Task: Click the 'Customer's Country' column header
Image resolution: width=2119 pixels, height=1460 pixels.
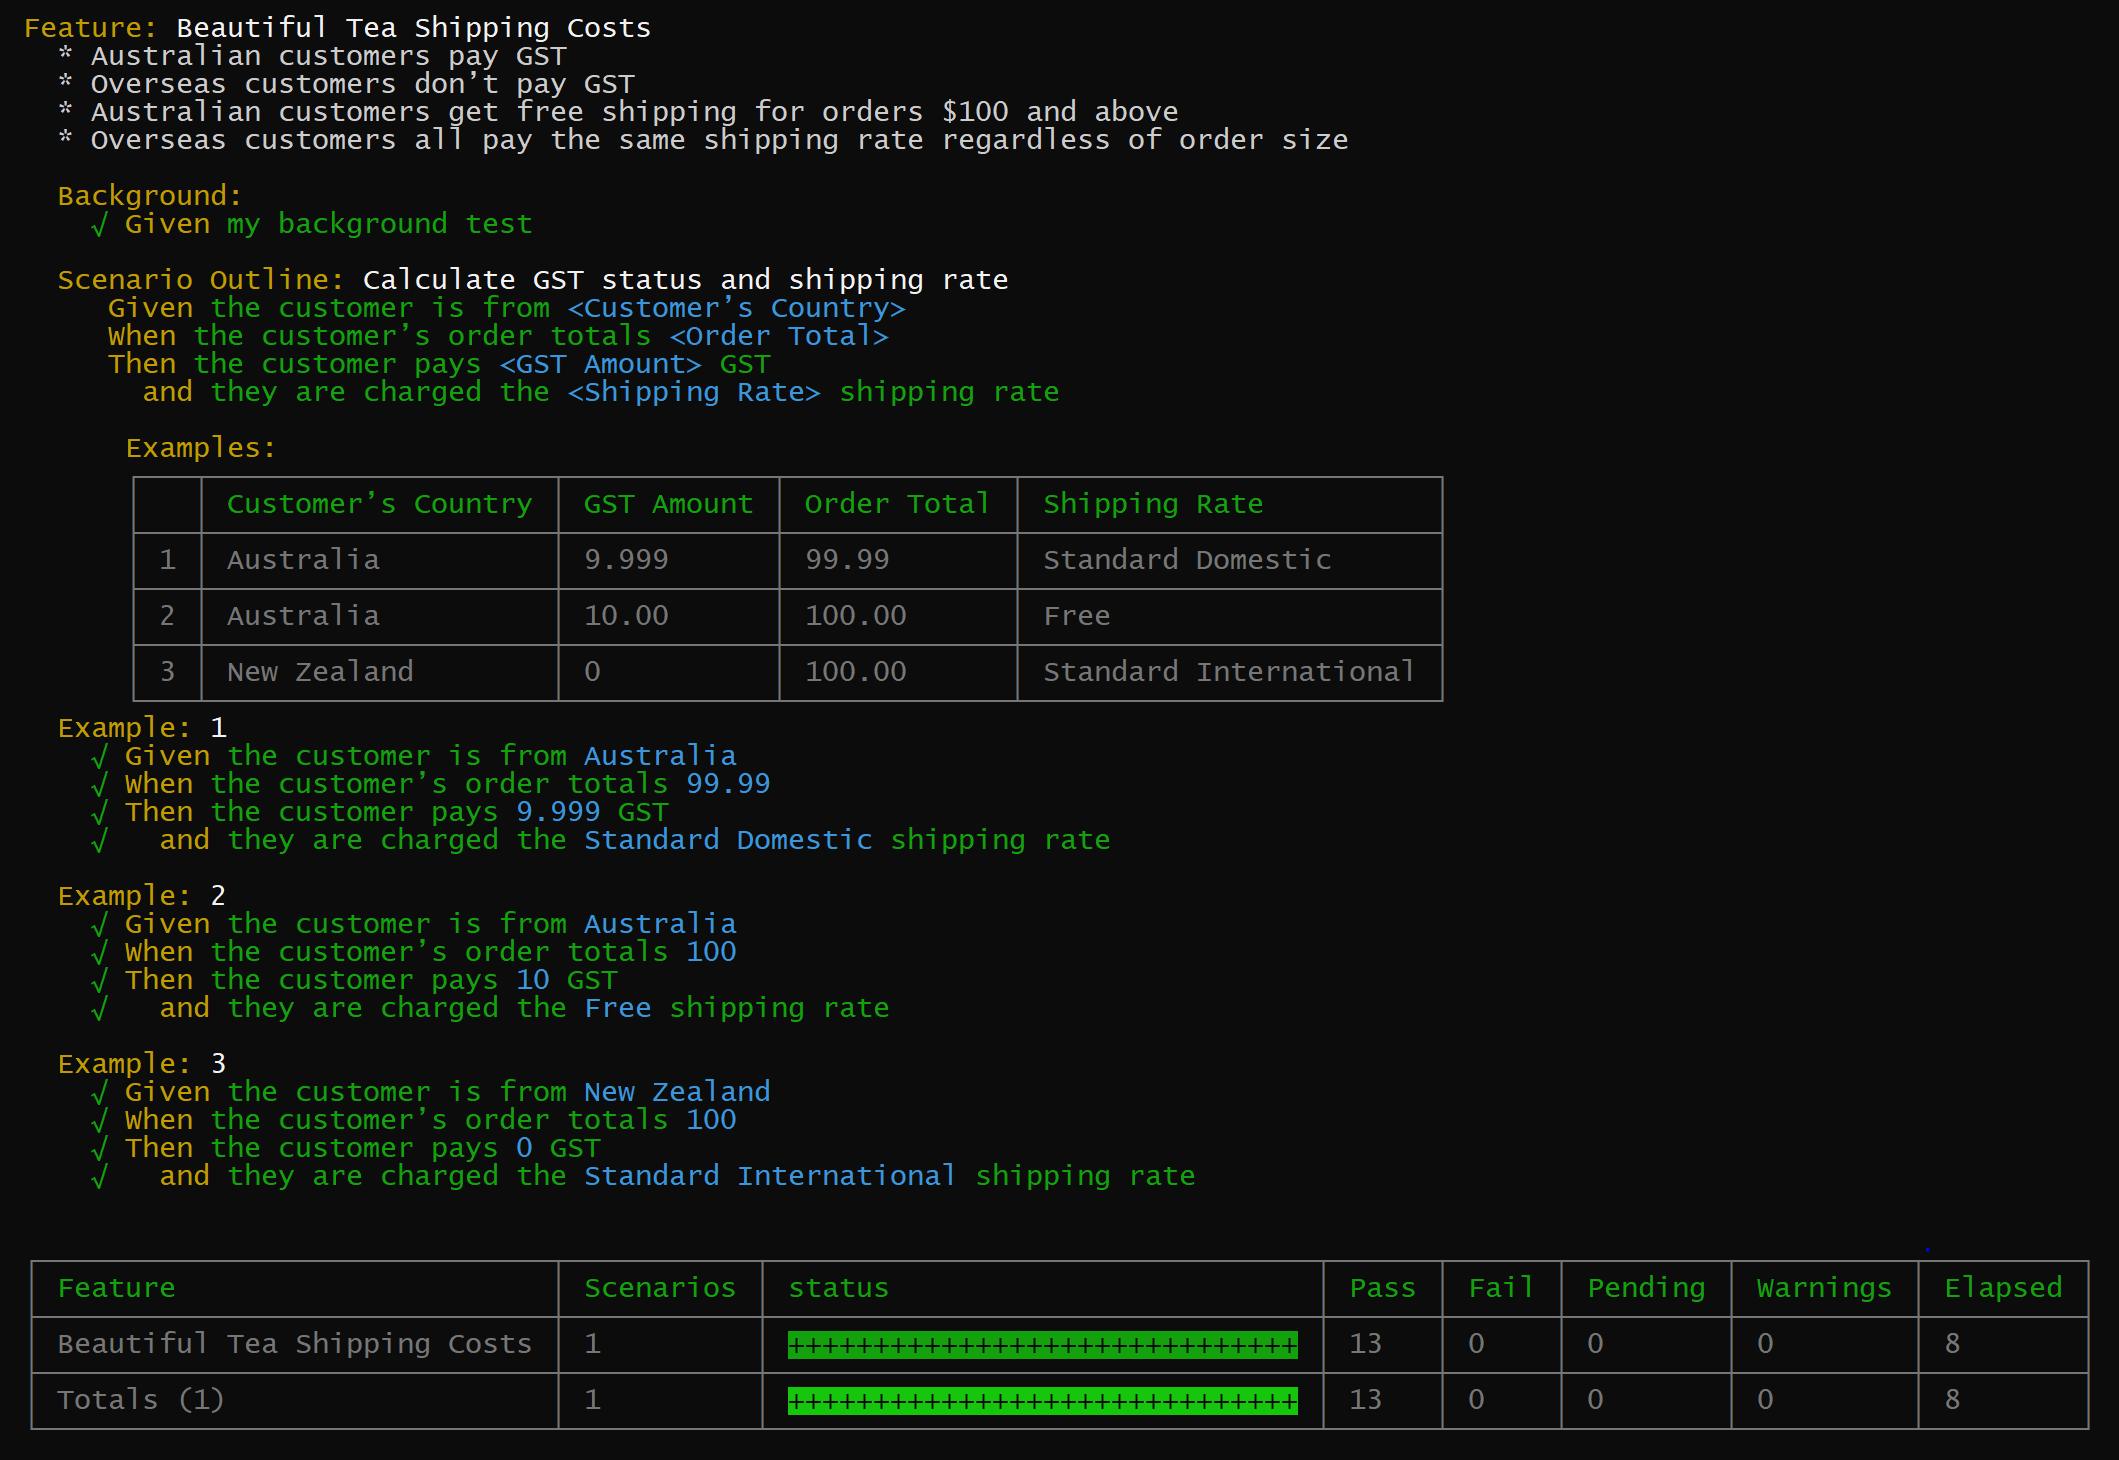Action: tap(379, 504)
